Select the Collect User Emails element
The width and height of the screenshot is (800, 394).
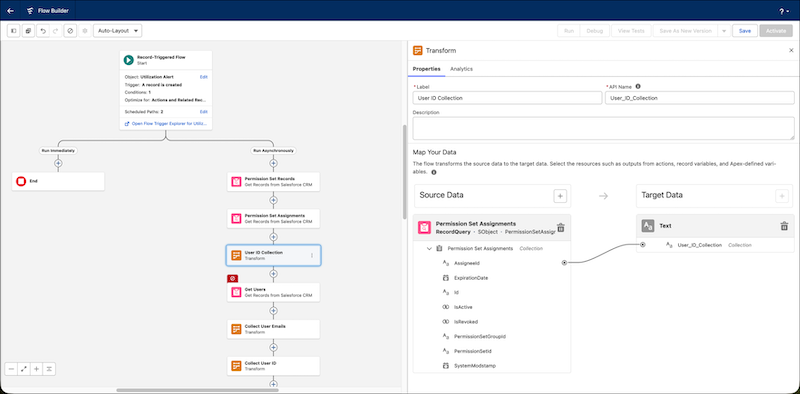[273, 329]
